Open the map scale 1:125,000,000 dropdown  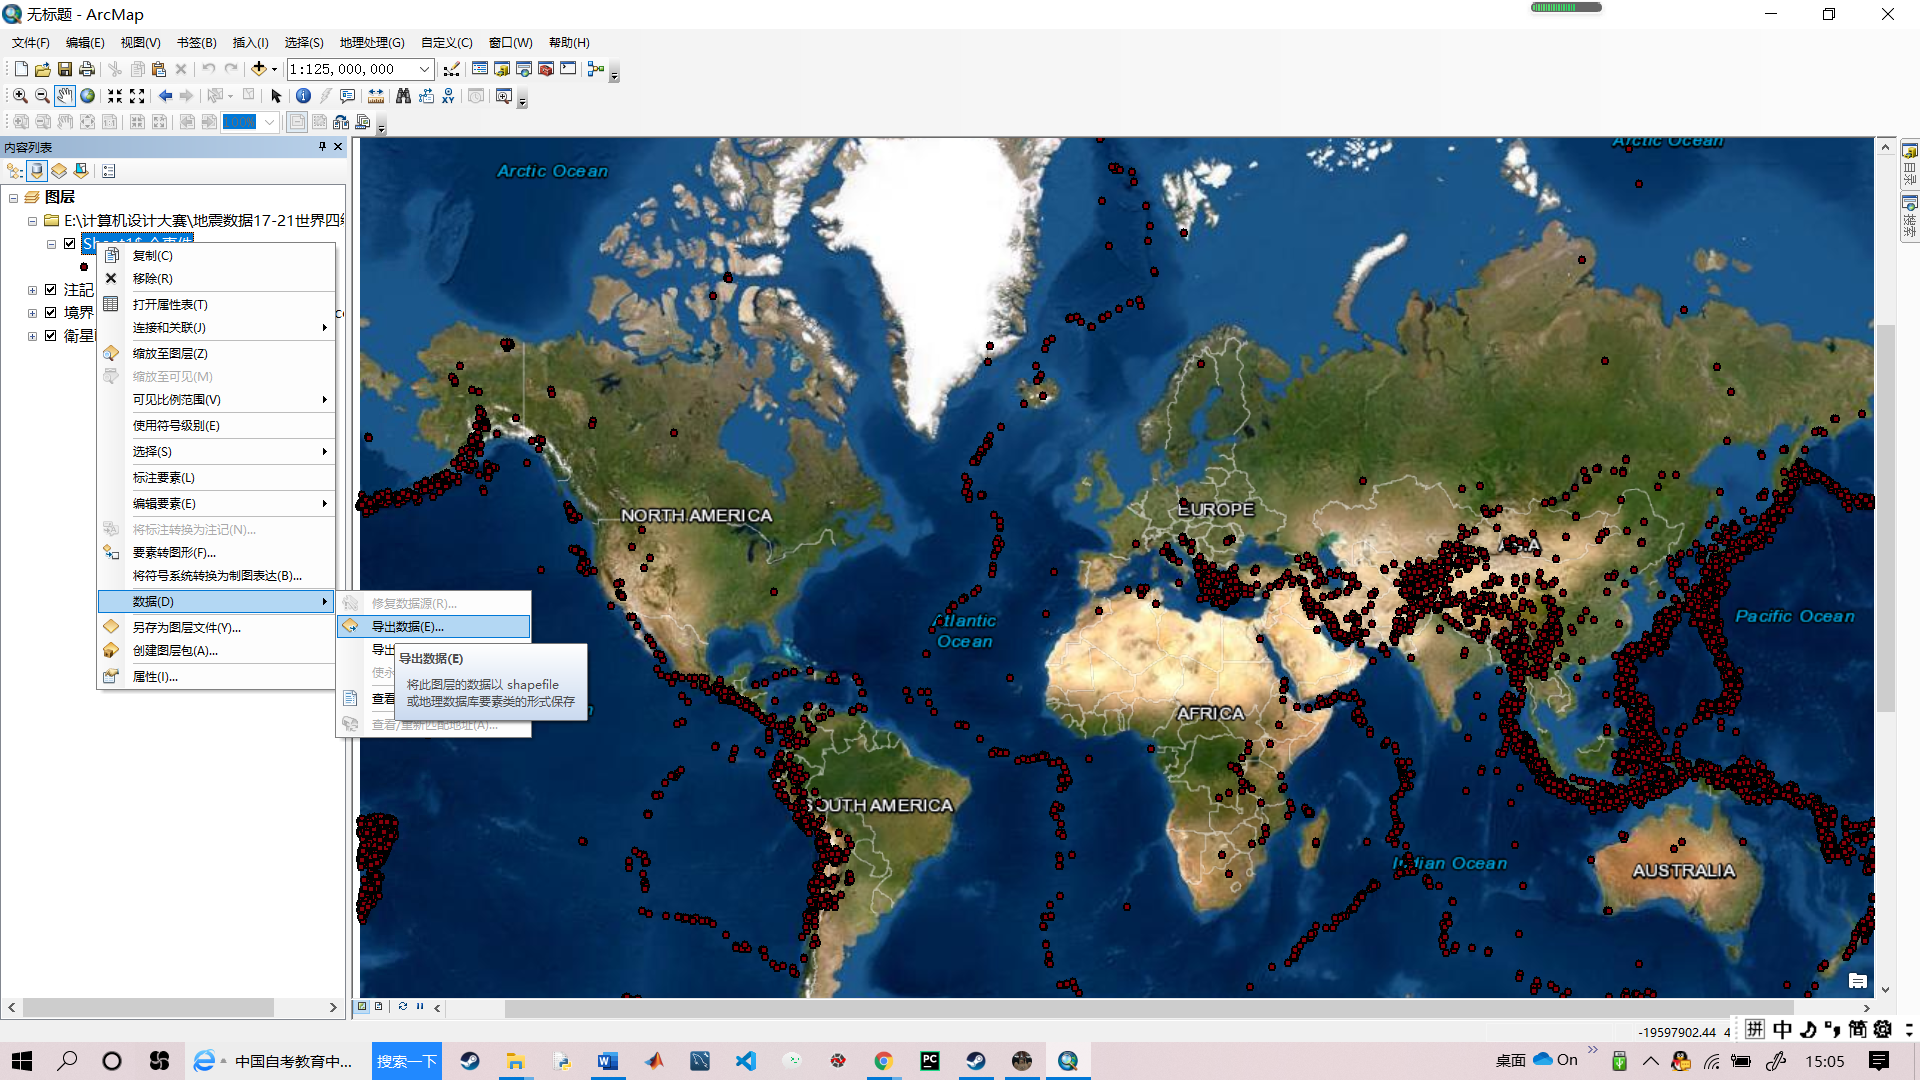coord(424,69)
